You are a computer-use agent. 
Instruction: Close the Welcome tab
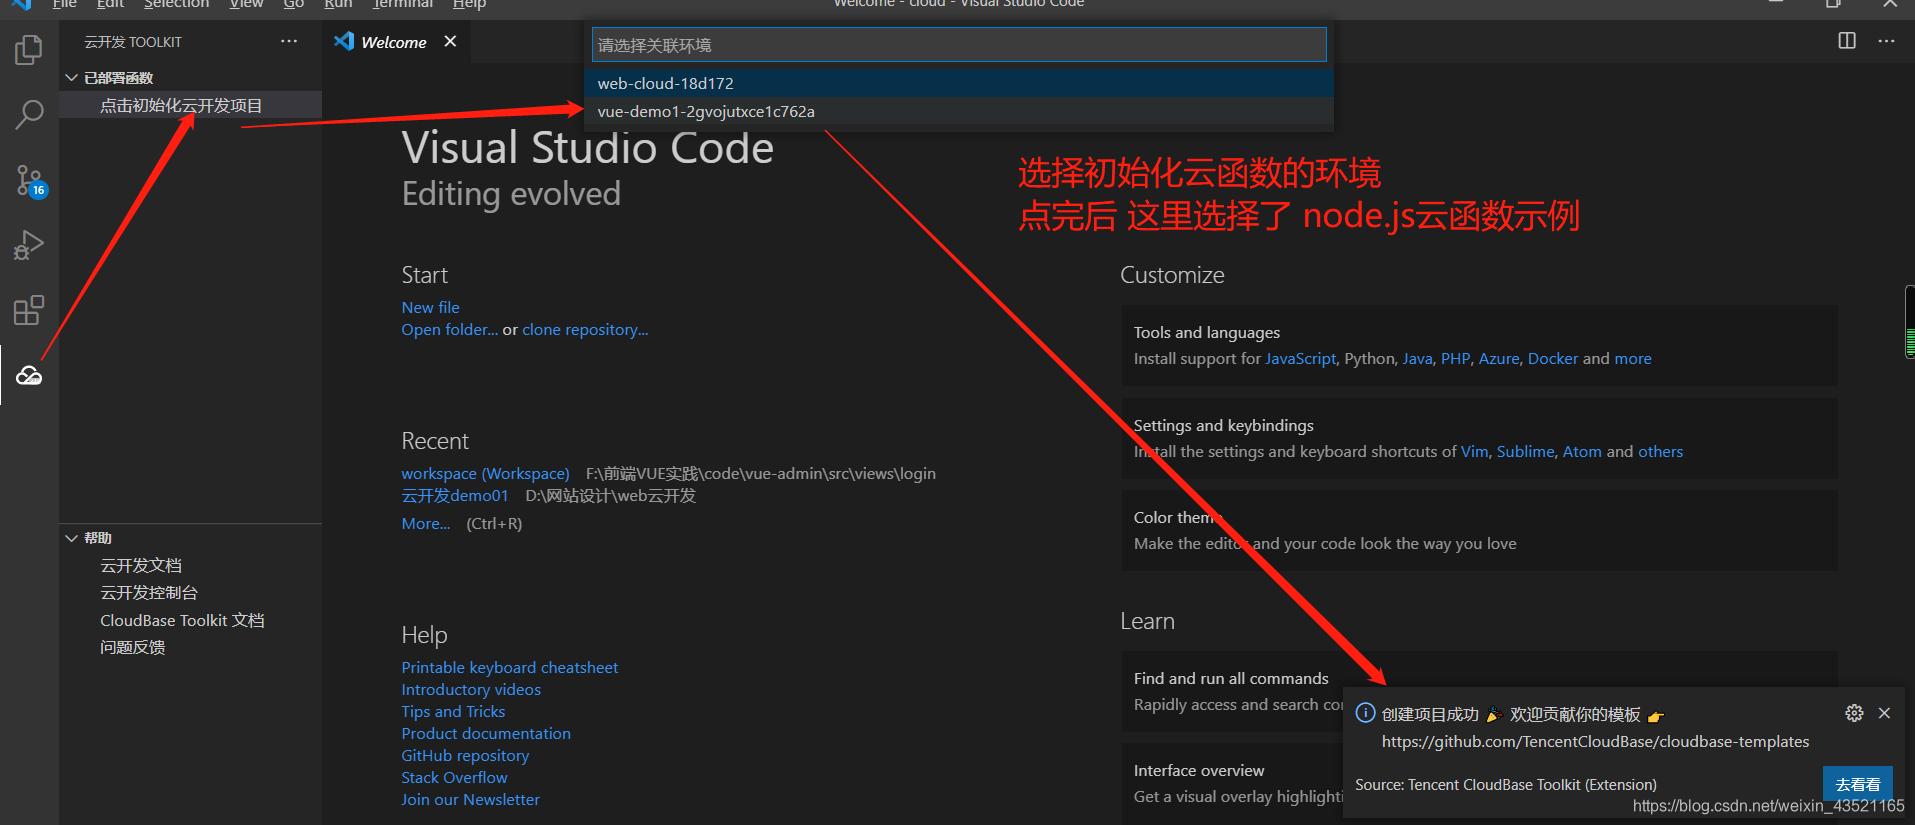(x=450, y=41)
